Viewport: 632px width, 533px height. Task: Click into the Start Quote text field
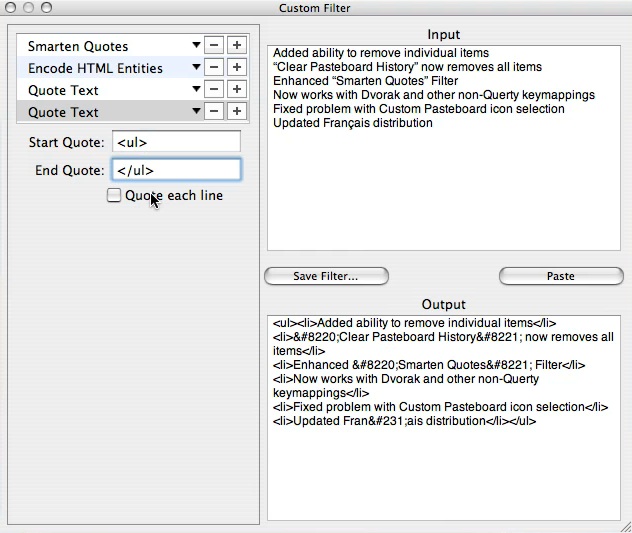pyautogui.click(x=176, y=142)
